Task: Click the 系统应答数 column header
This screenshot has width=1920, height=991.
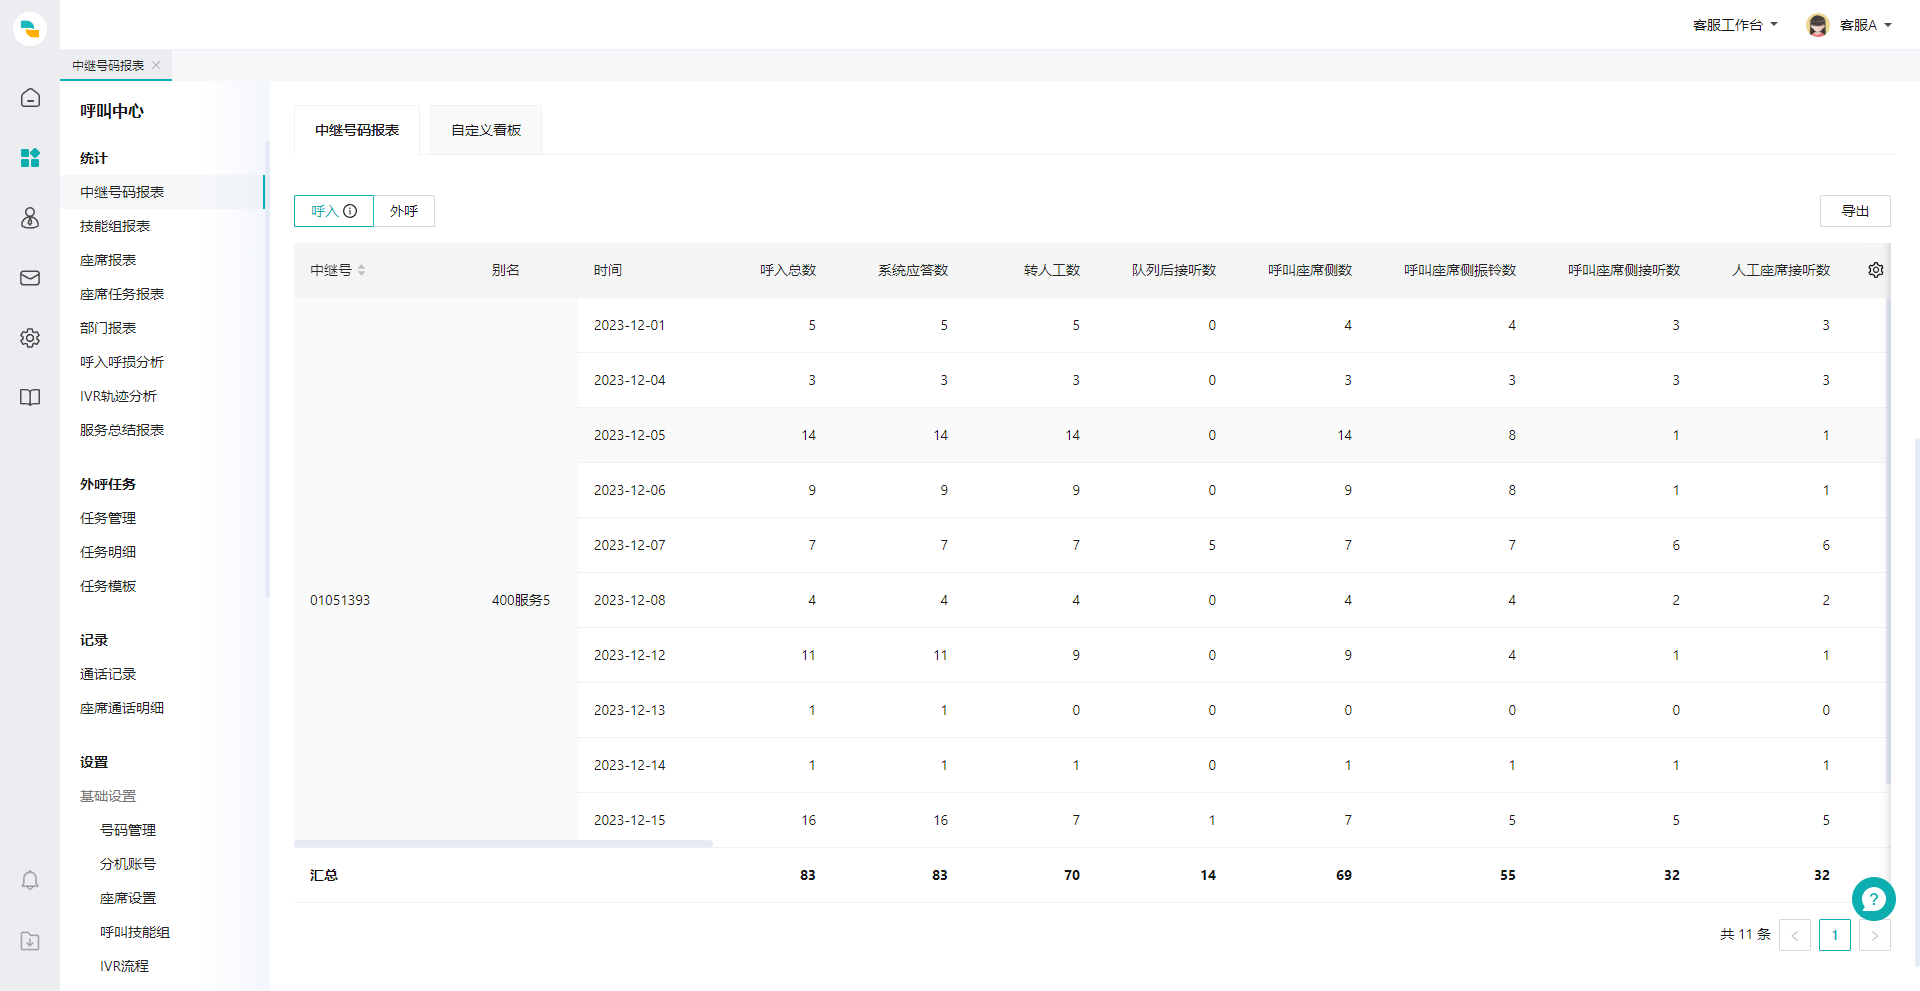Action: click(913, 270)
